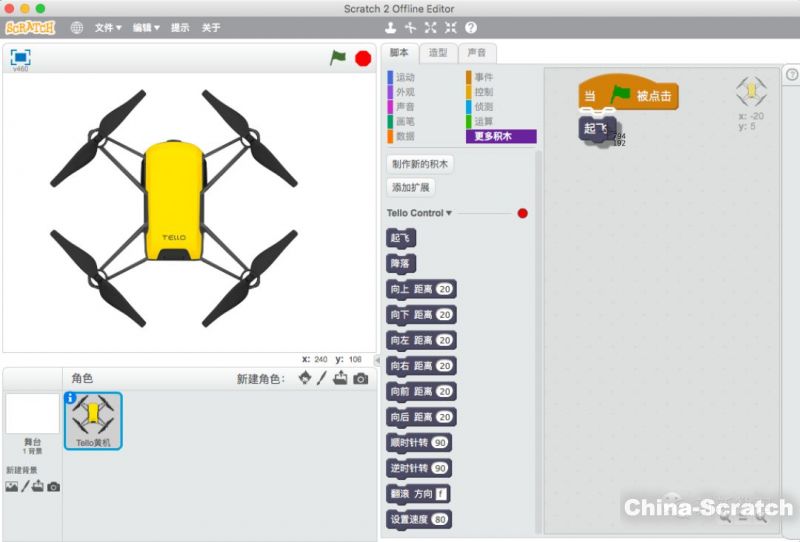Create new sprite from camera icon
The height and width of the screenshot is (542, 800).
point(361,379)
